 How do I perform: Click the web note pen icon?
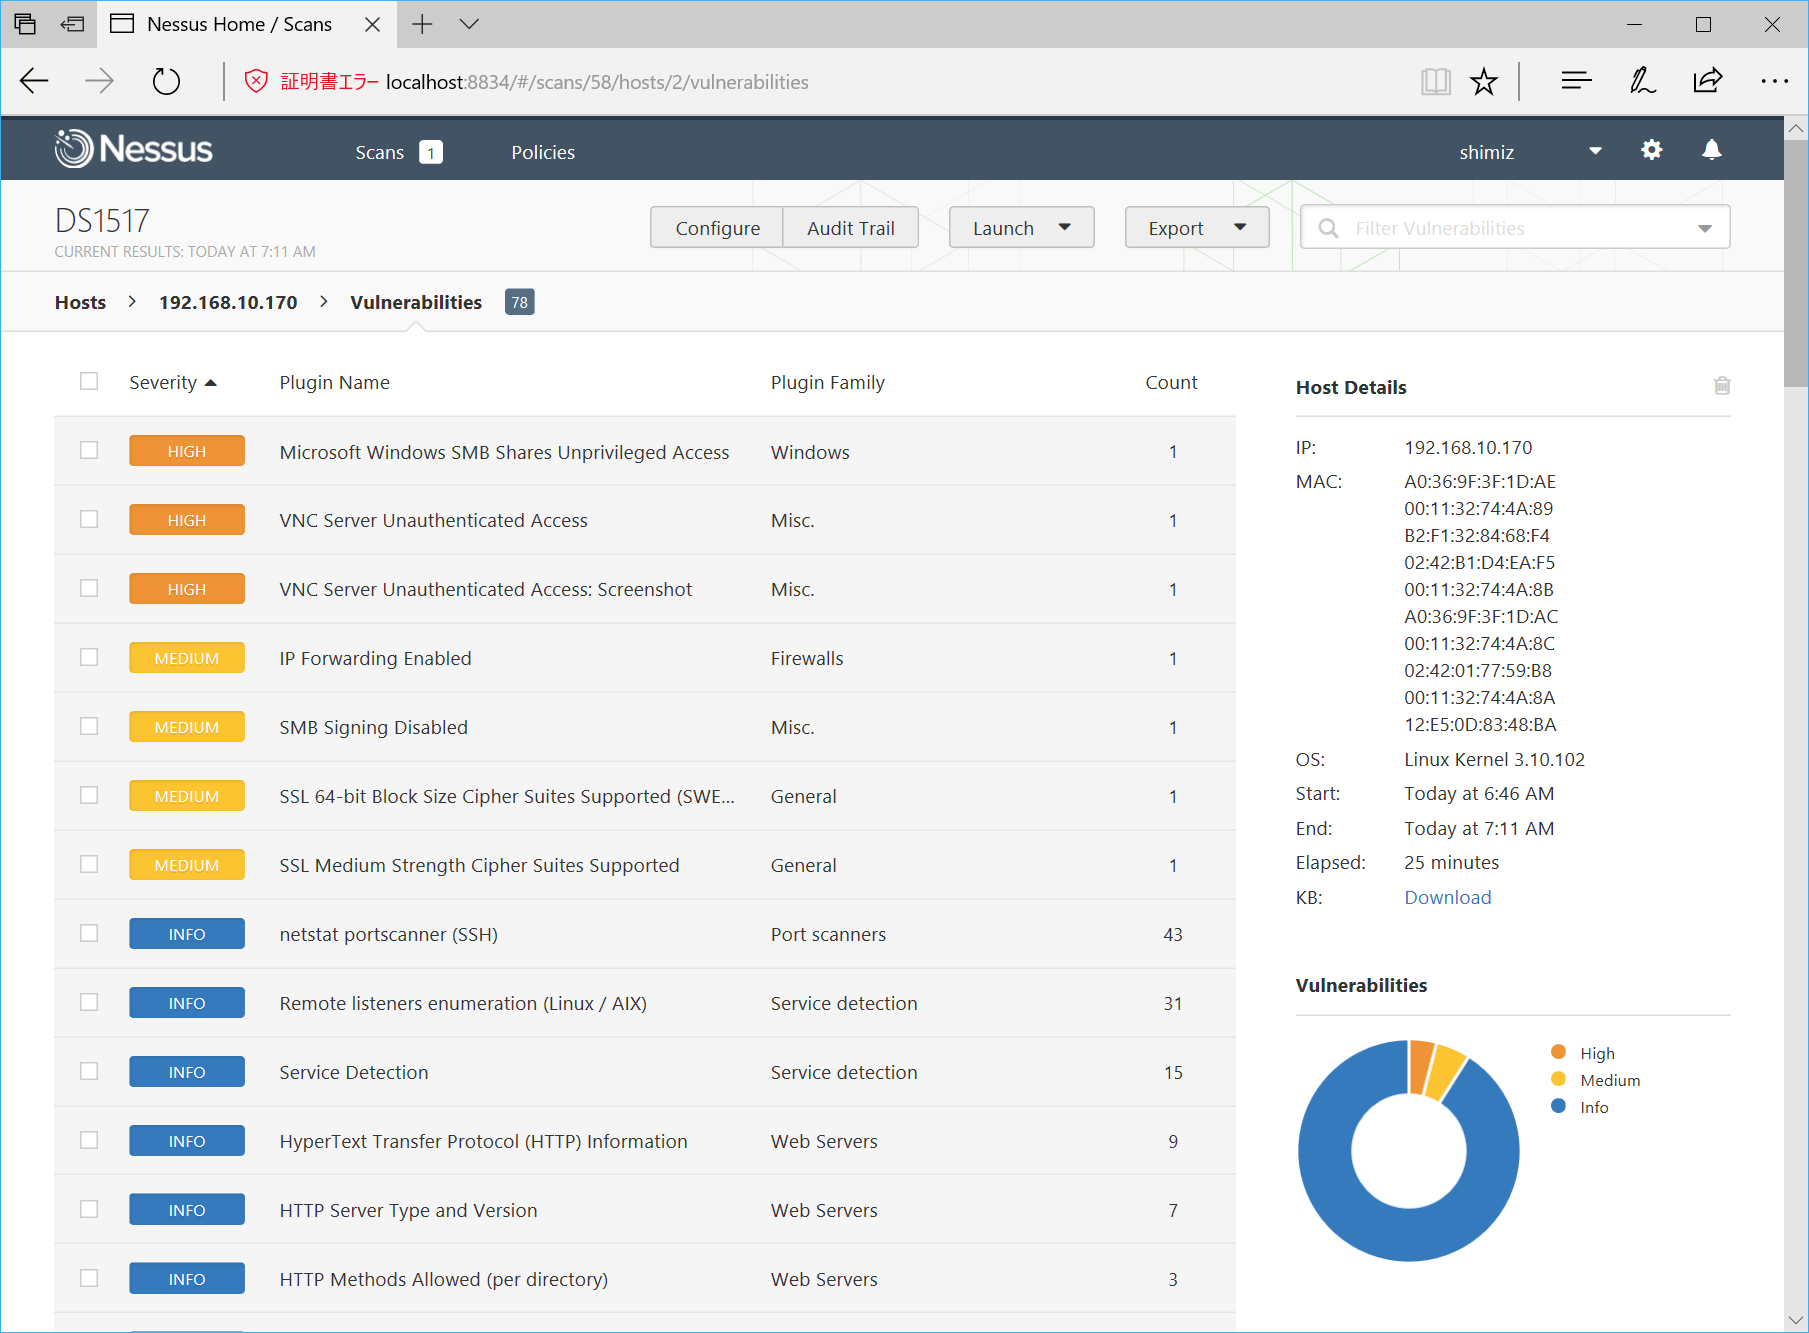click(1642, 81)
